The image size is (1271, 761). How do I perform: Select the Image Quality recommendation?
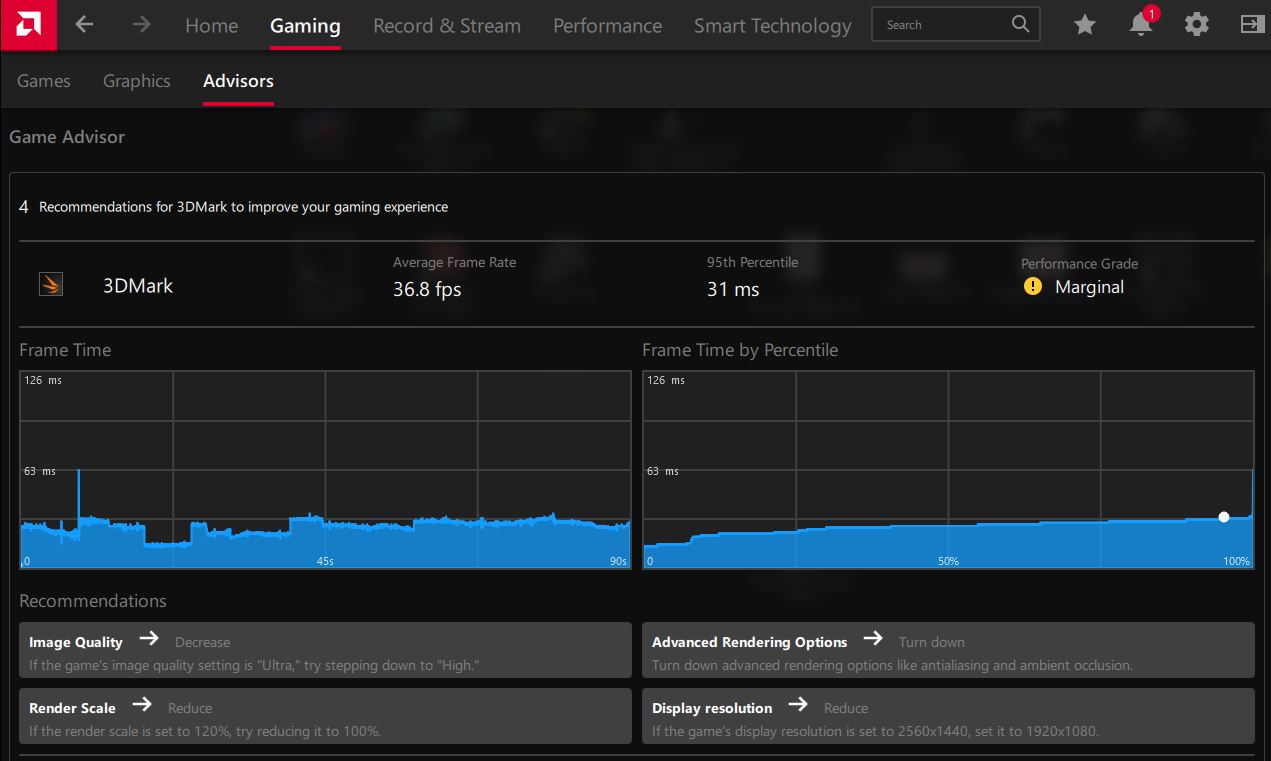[325, 651]
